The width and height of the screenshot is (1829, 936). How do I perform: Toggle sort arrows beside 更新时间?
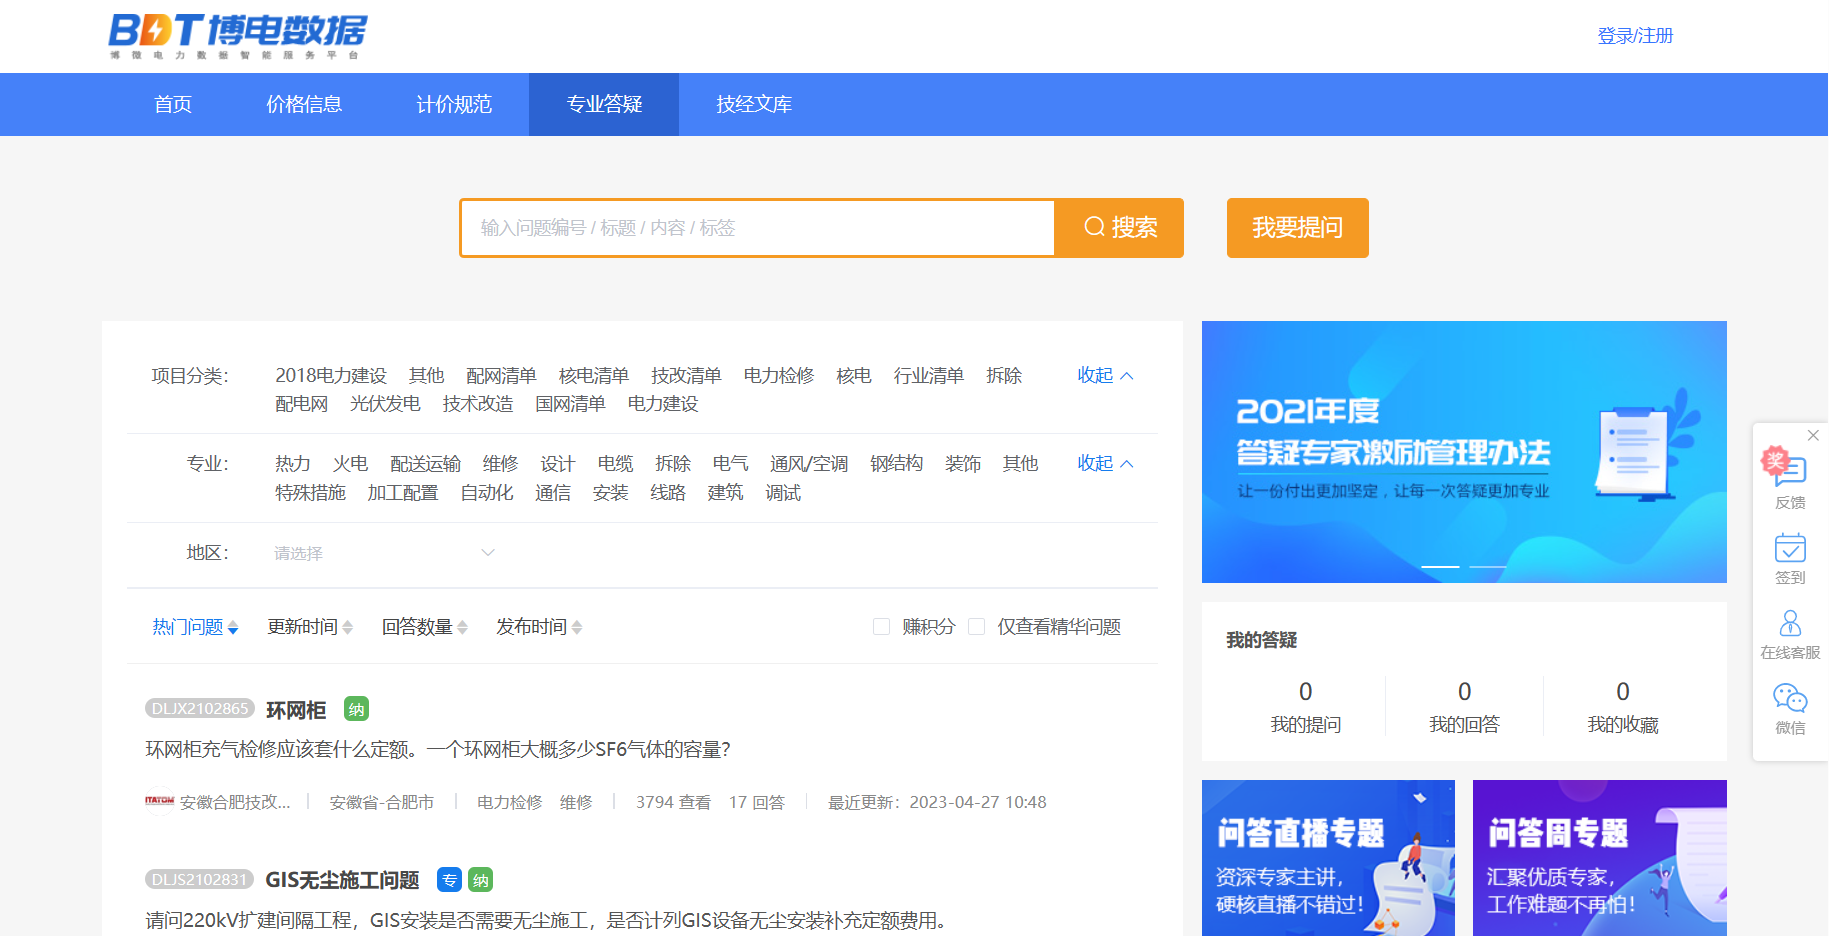click(x=348, y=628)
